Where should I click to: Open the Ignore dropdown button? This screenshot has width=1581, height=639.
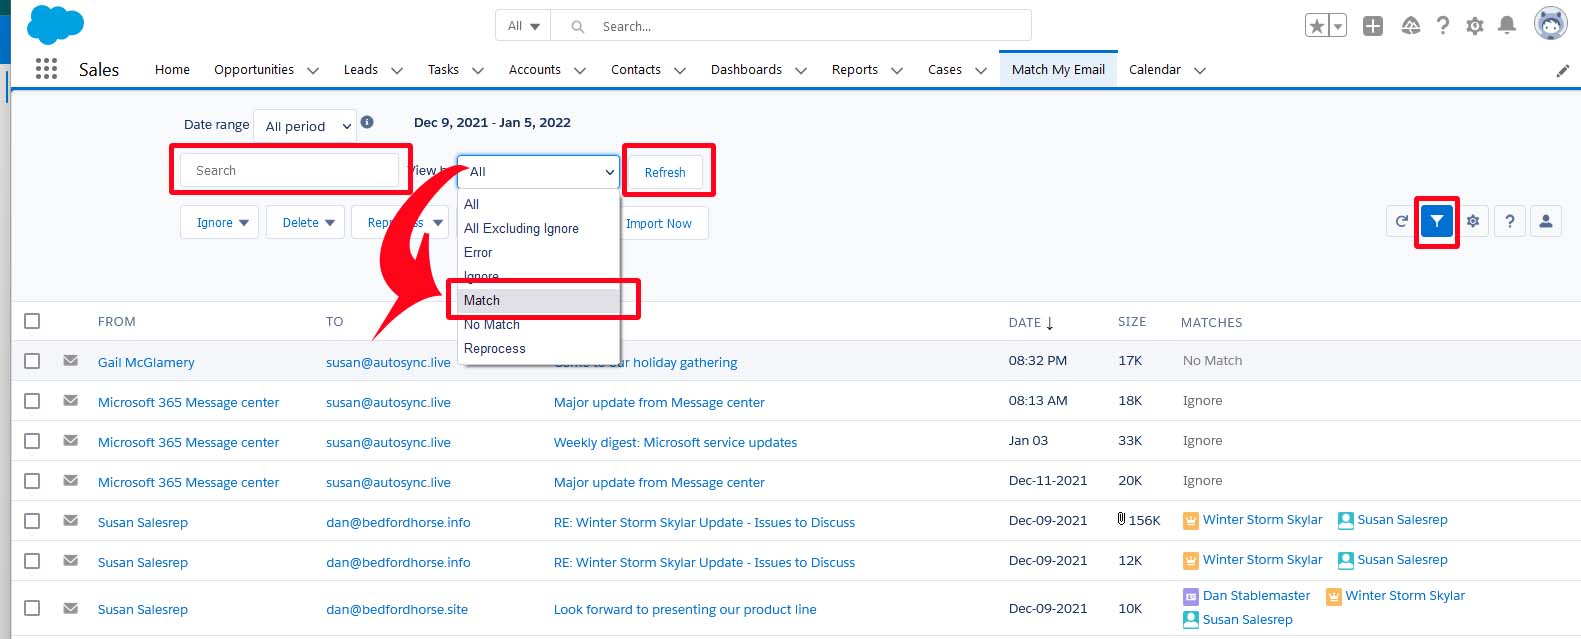pos(220,222)
